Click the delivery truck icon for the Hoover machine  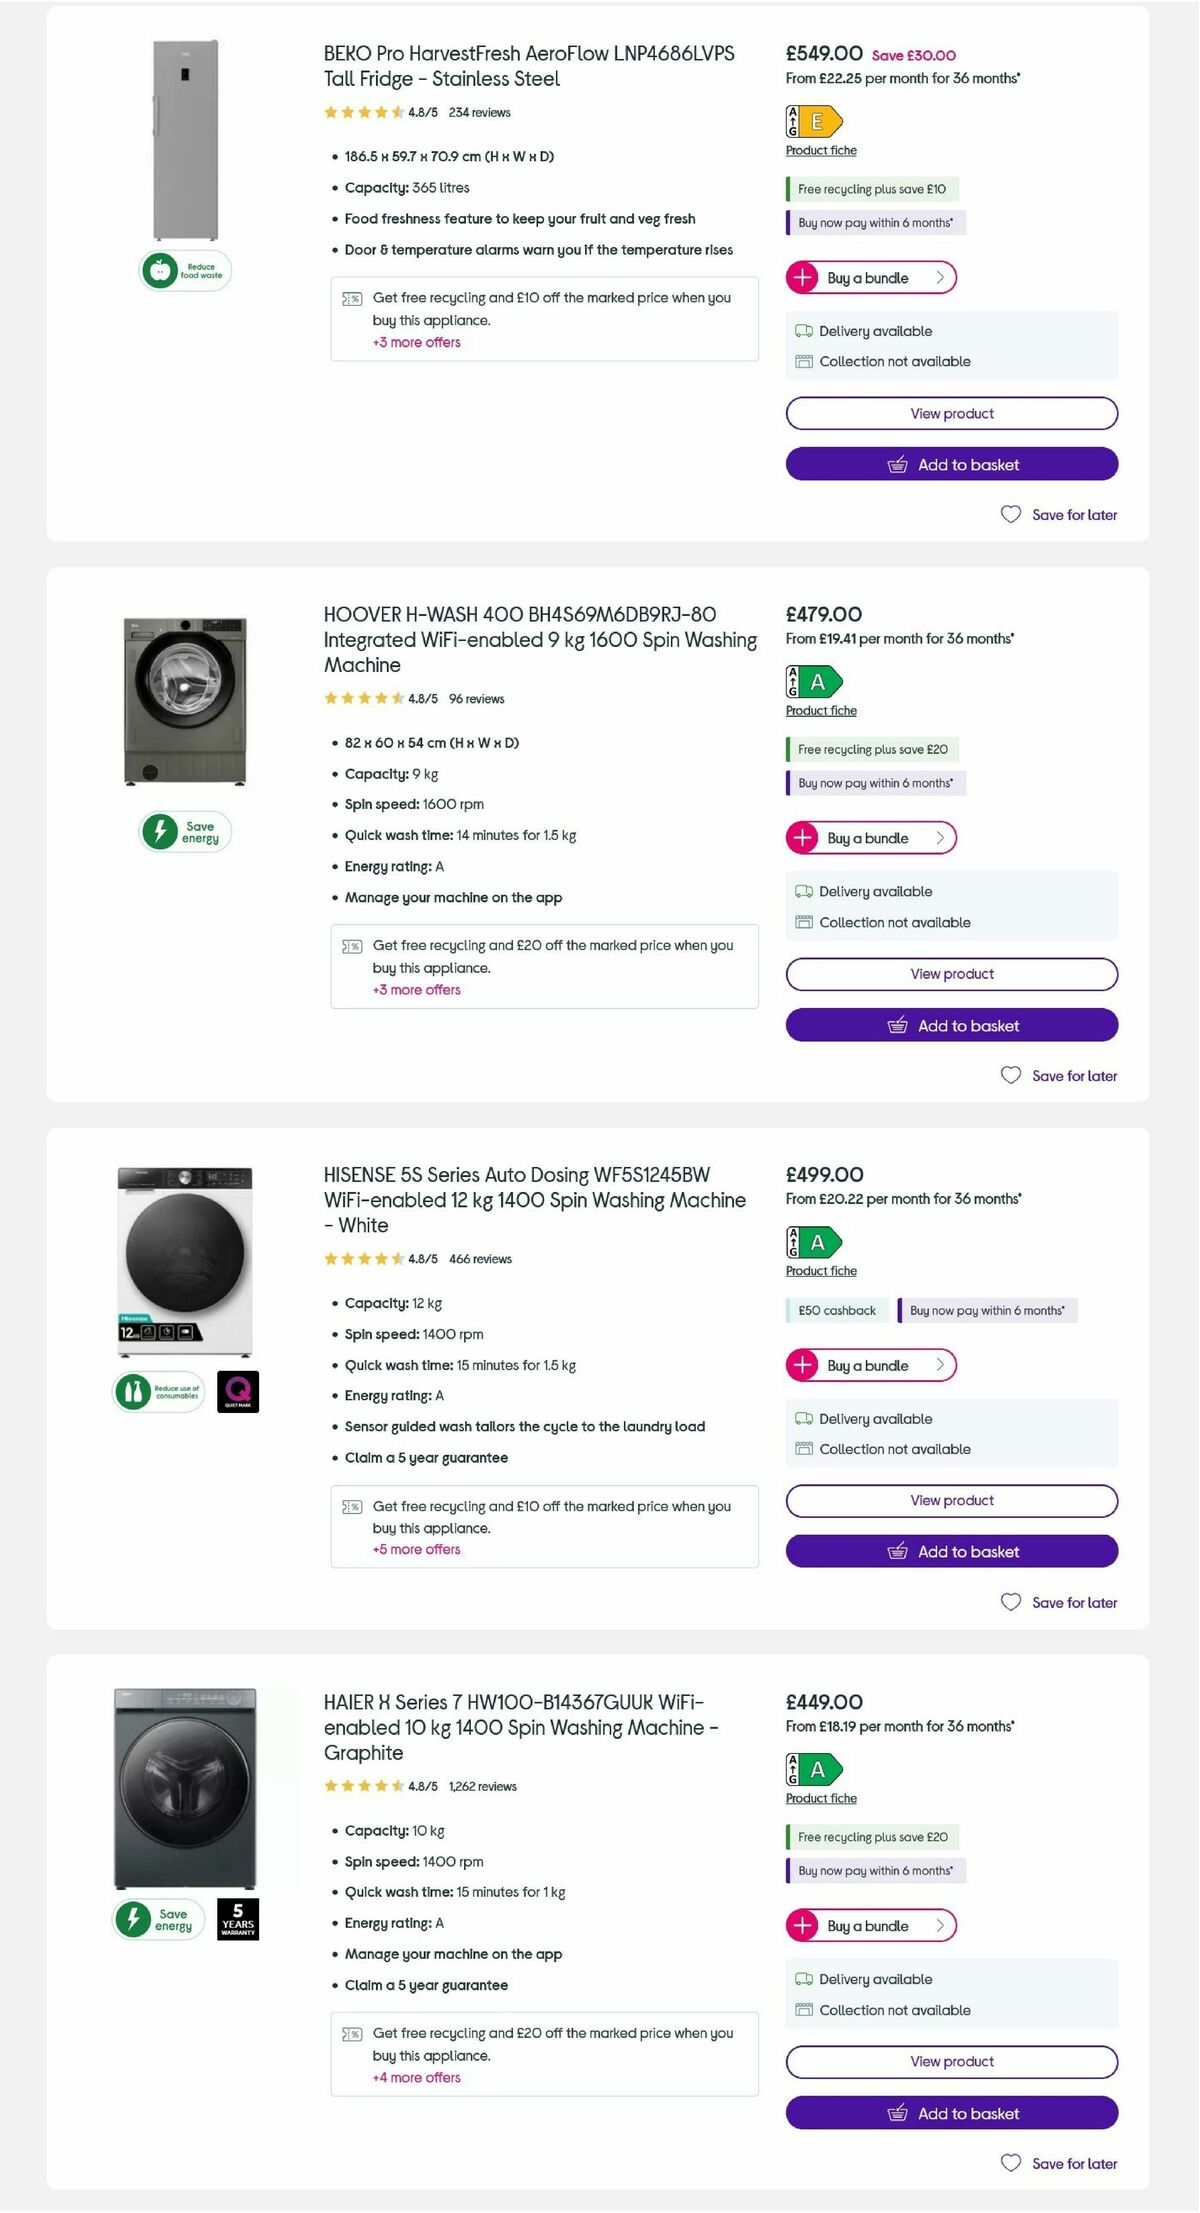(x=803, y=891)
